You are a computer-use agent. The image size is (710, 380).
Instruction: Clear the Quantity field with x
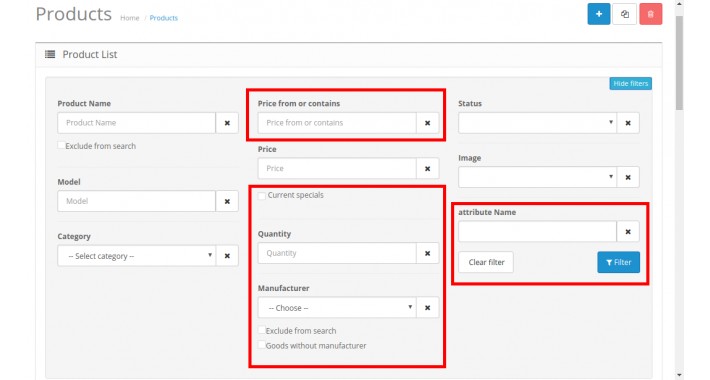coord(427,253)
